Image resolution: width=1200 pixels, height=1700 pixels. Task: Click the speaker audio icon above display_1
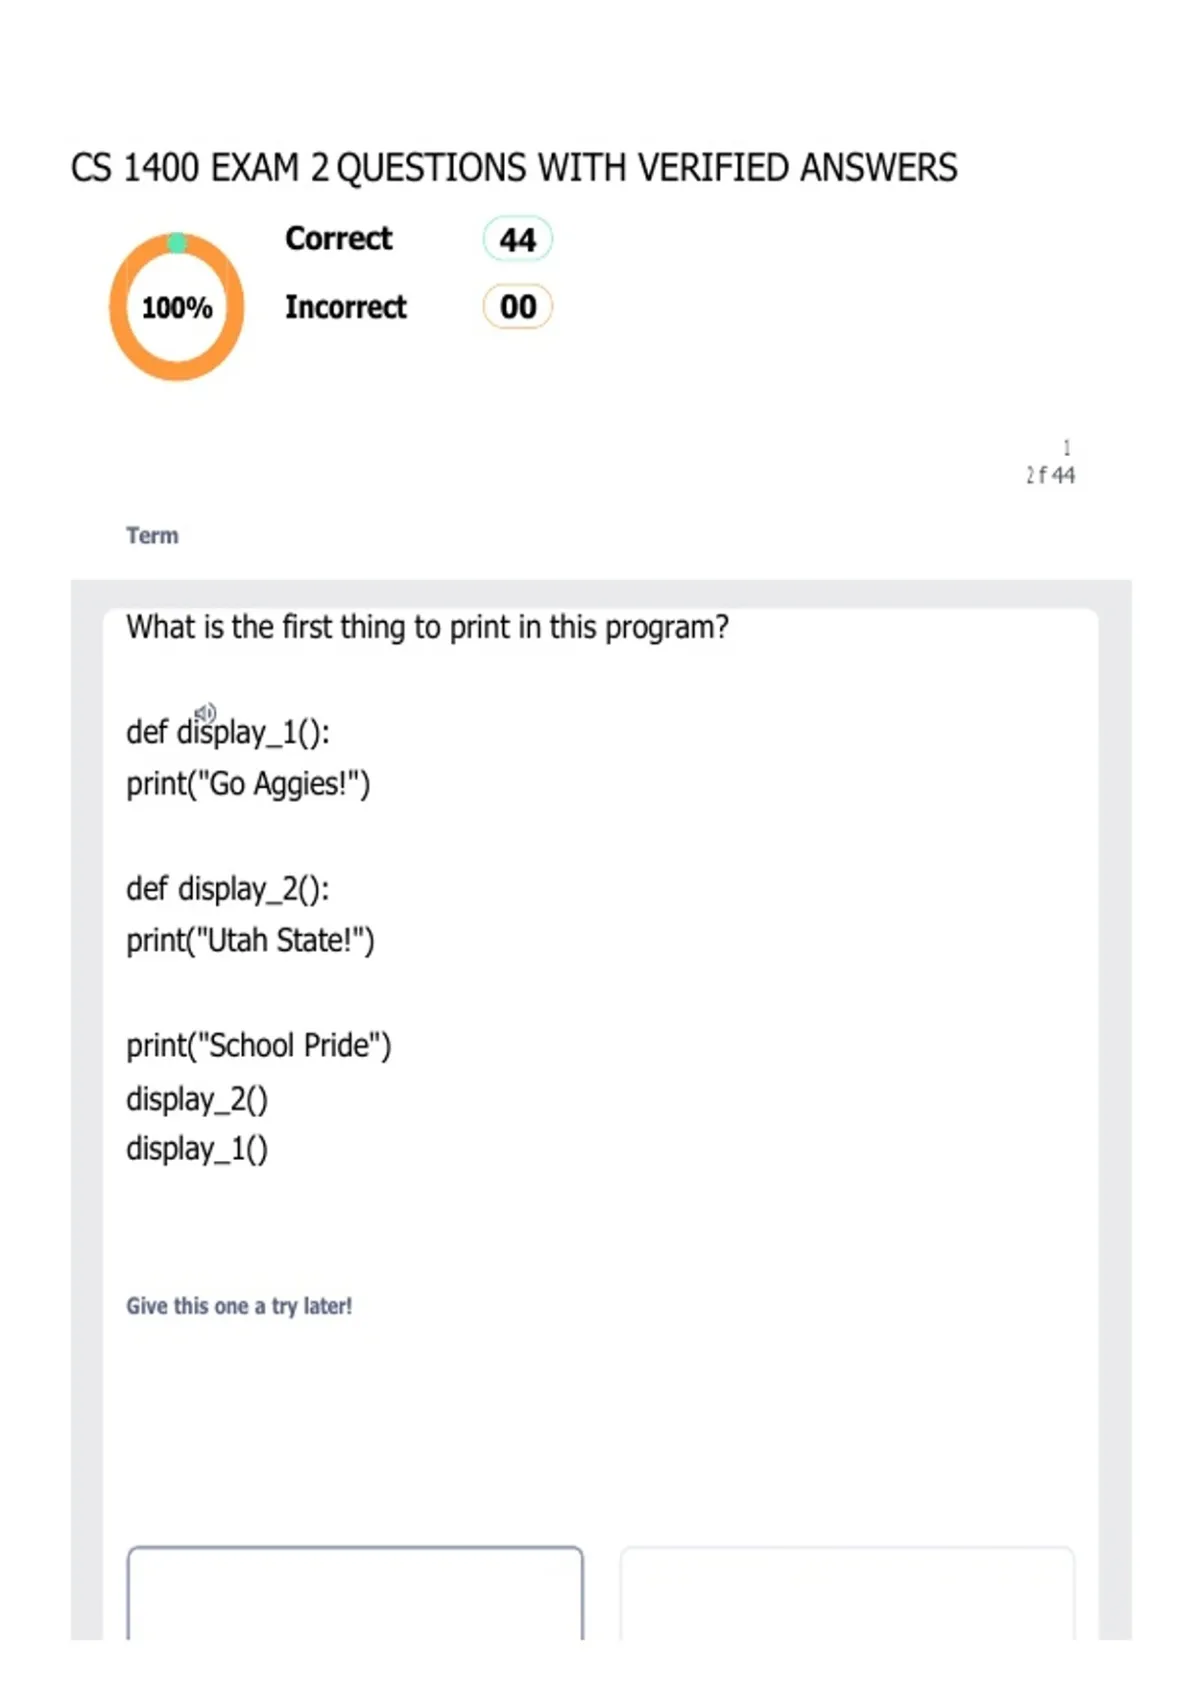[205, 713]
